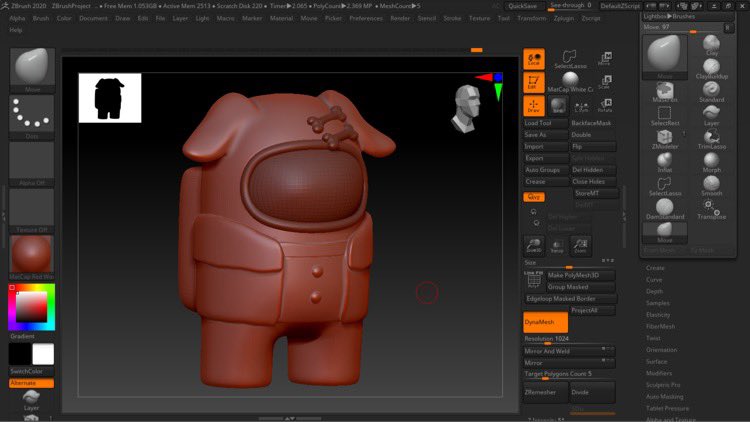This screenshot has width=750, height=422.
Task: Click the white secondary color swatch
Action: (x=43, y=355)
